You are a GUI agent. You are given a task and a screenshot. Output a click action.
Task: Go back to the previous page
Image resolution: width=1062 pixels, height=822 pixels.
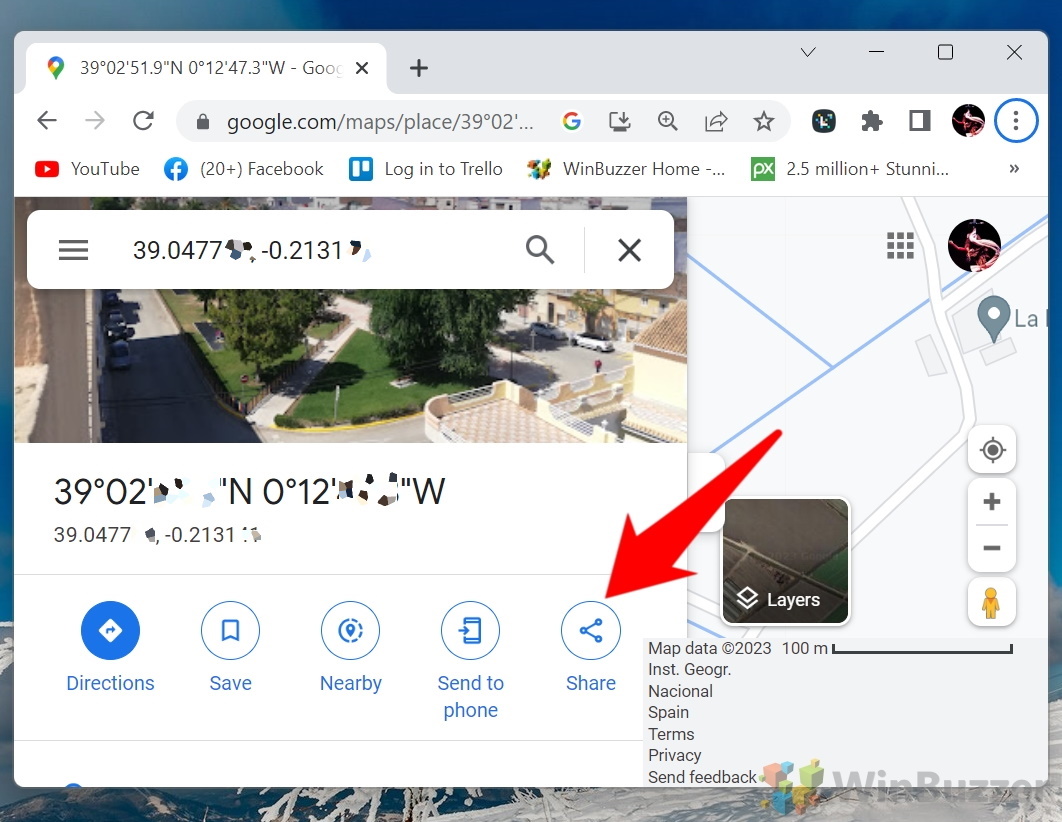(x=47, y=121)
